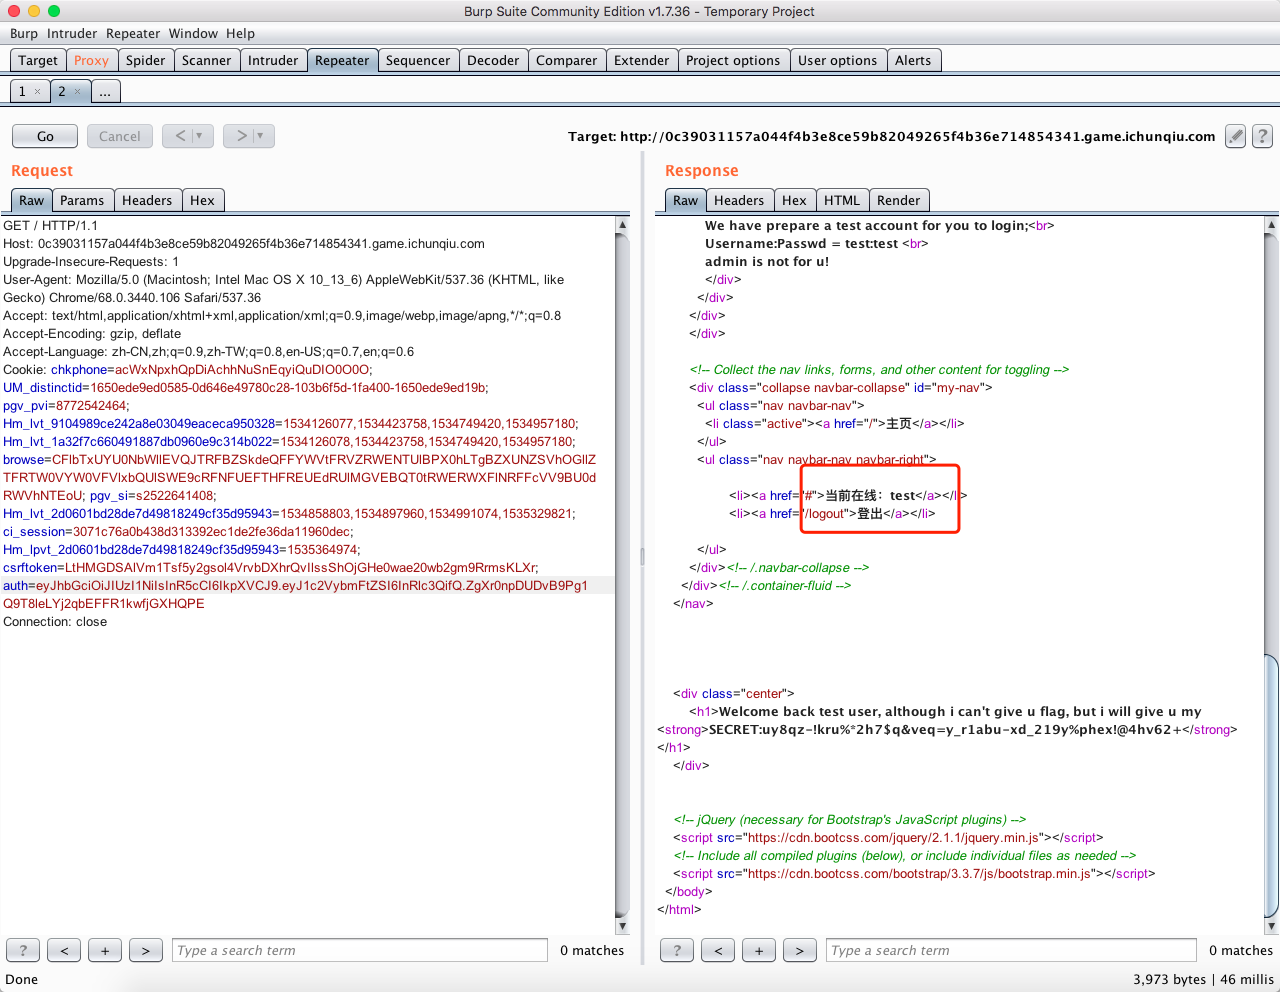Close Repeater tab 2 with its x
This screenshot has width=1280, height=992.
point(78,91)
